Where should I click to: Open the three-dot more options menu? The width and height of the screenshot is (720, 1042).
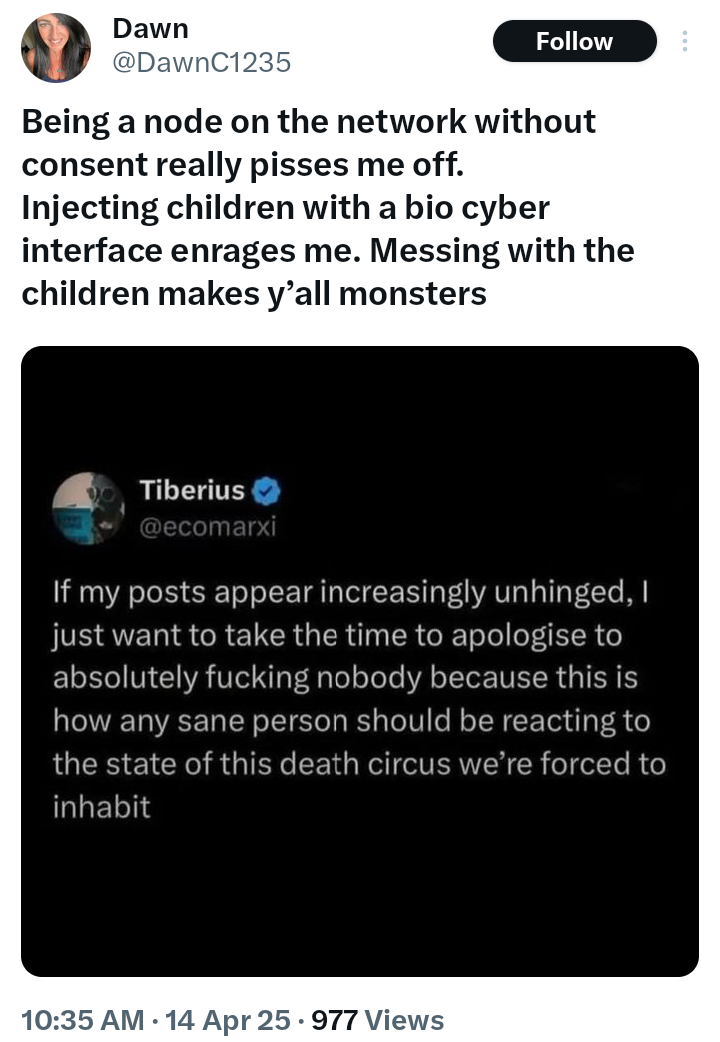coord(685,41)
